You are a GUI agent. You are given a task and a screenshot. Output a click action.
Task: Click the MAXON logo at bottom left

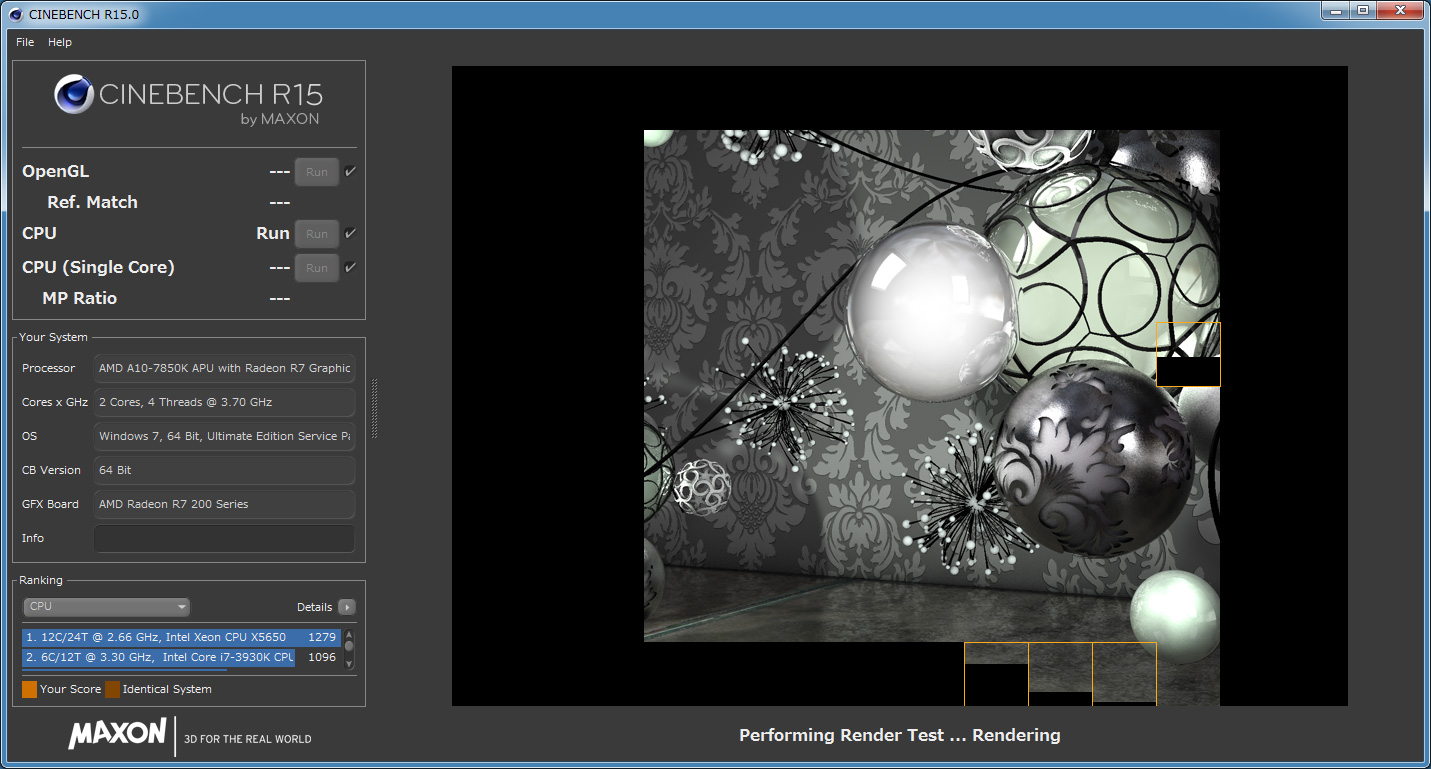click(x=117, y=733)
